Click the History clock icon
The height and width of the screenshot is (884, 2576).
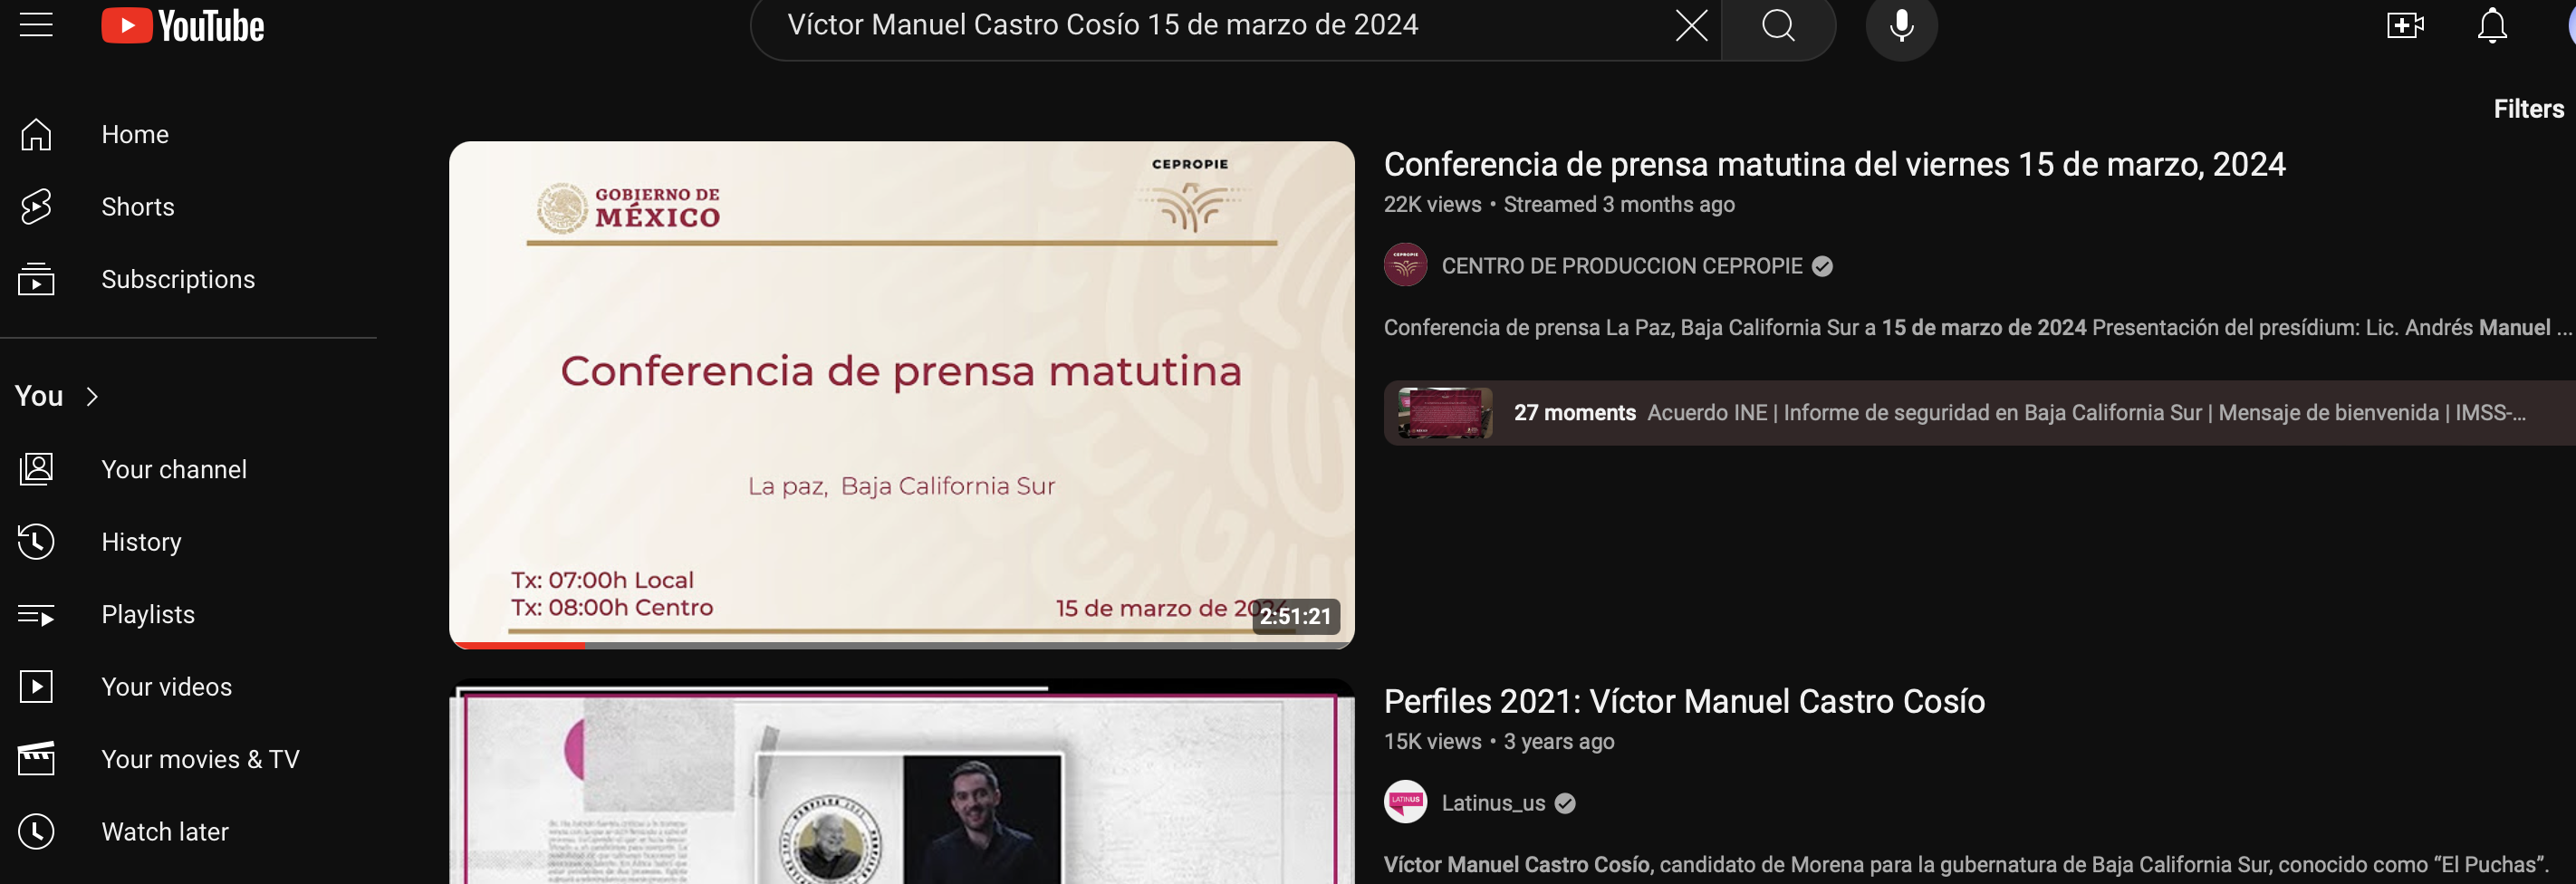tap(36, 542)
